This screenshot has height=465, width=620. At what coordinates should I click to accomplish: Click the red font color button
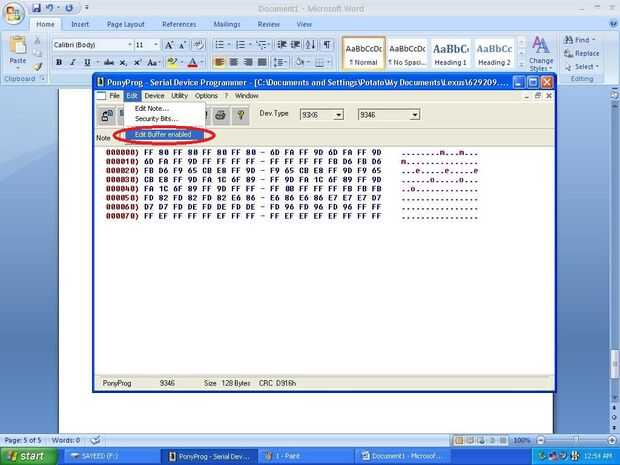tap(193, 62)
